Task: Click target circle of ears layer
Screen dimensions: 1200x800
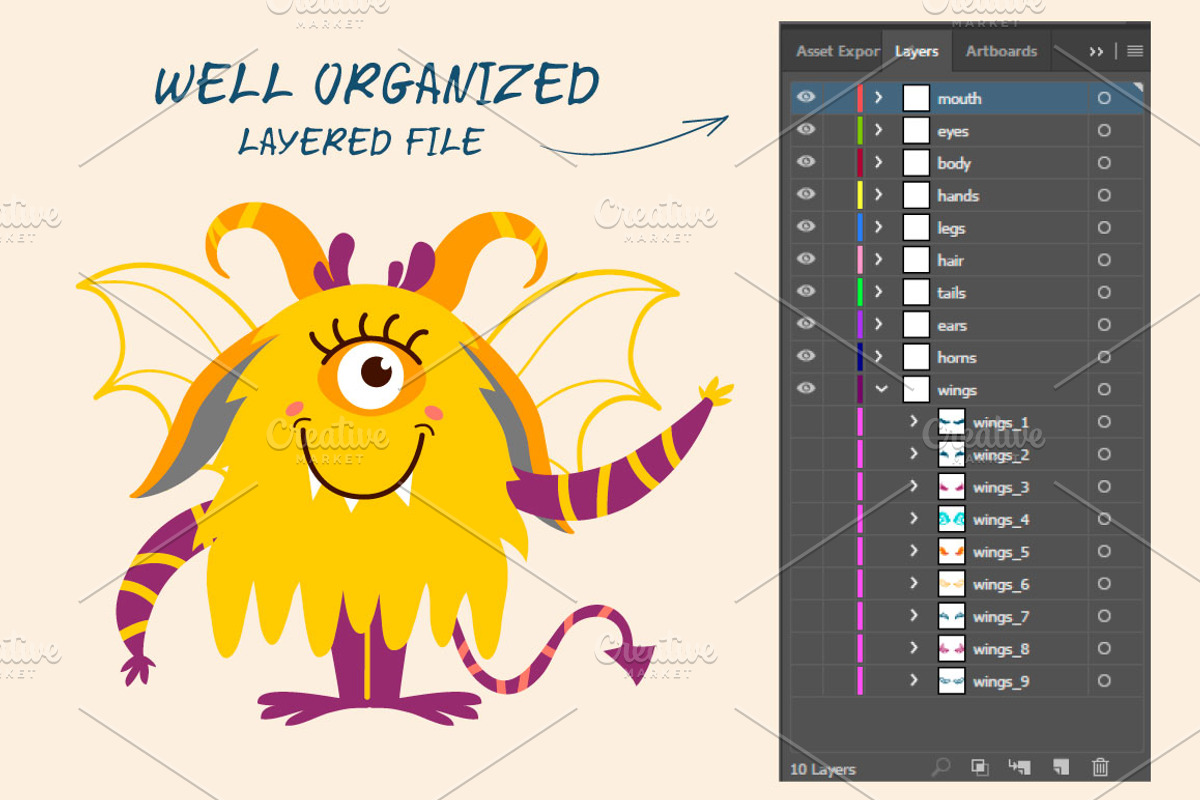Action: point(1104,325)
